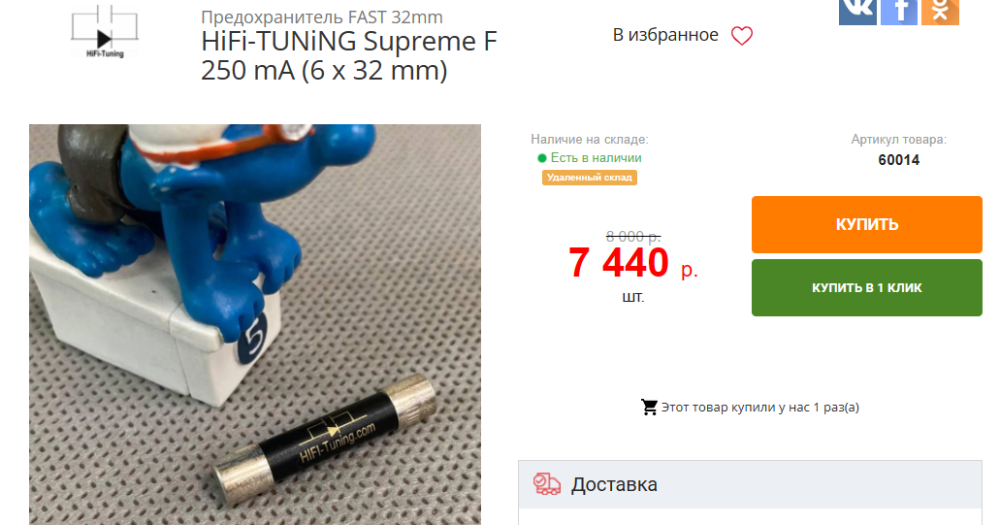Click the Удаленный склад badge

pos(589,177)
